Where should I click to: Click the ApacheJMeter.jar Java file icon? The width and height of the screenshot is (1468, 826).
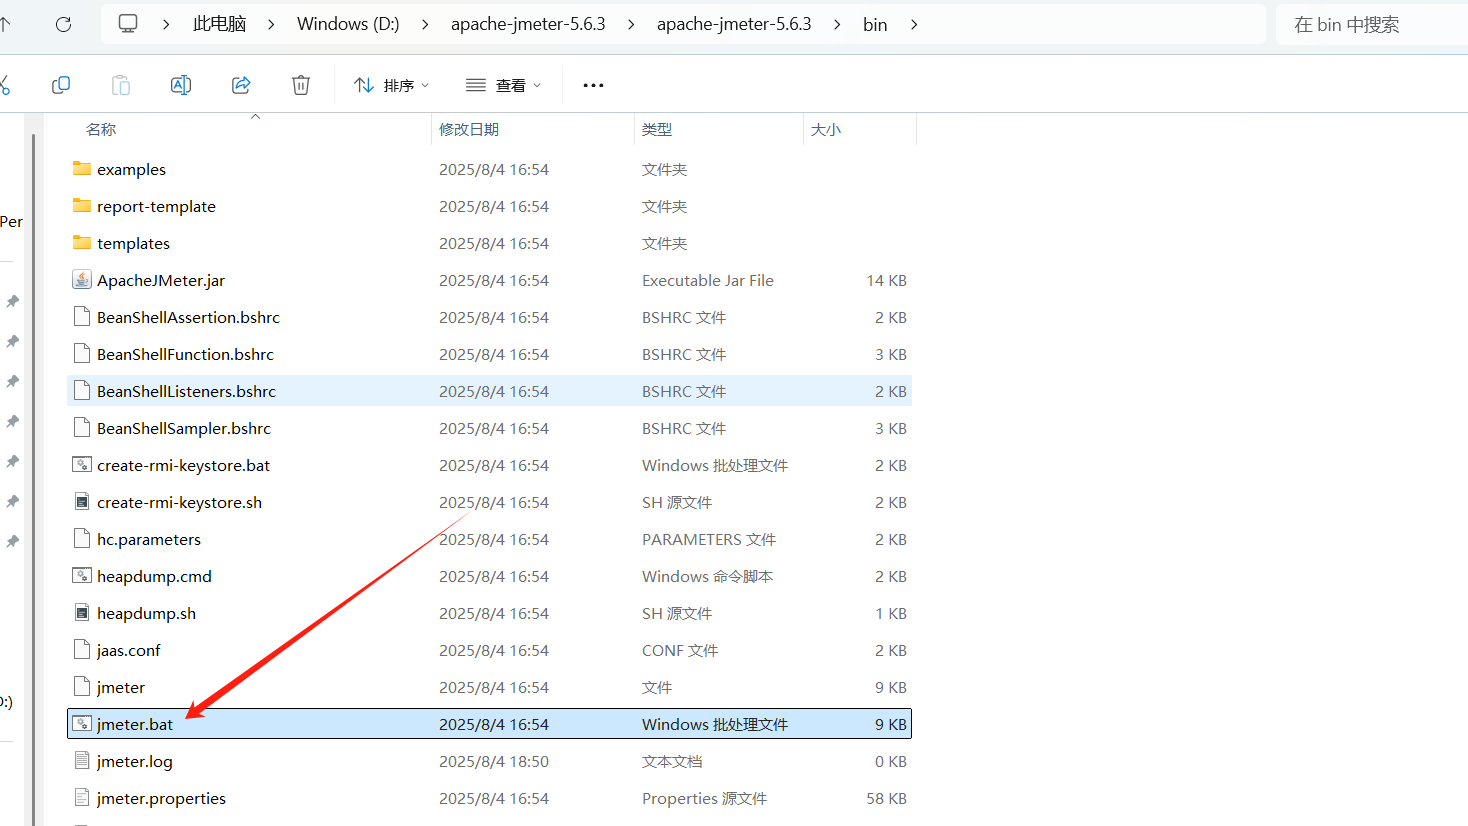(x=82, y=280)
